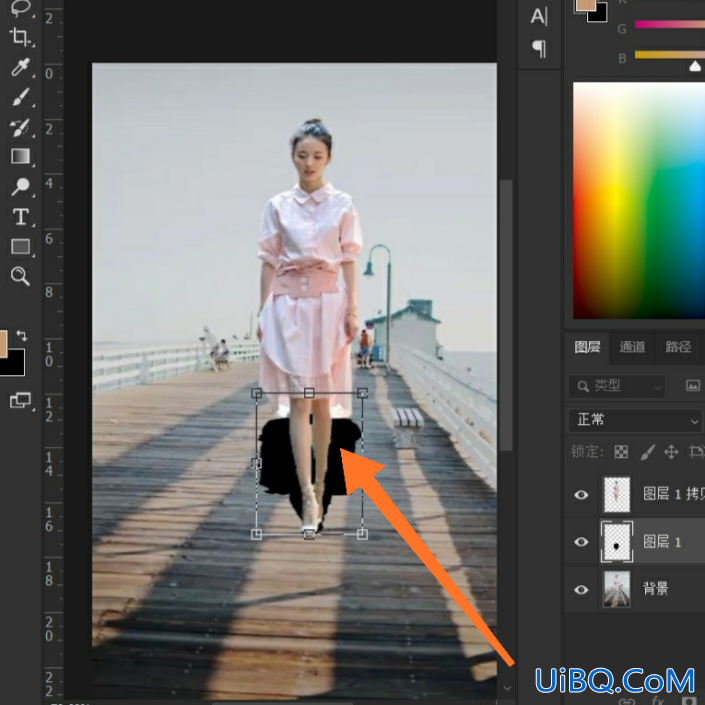
Task: Click the G channel color slider
Action: click(669, 24)
